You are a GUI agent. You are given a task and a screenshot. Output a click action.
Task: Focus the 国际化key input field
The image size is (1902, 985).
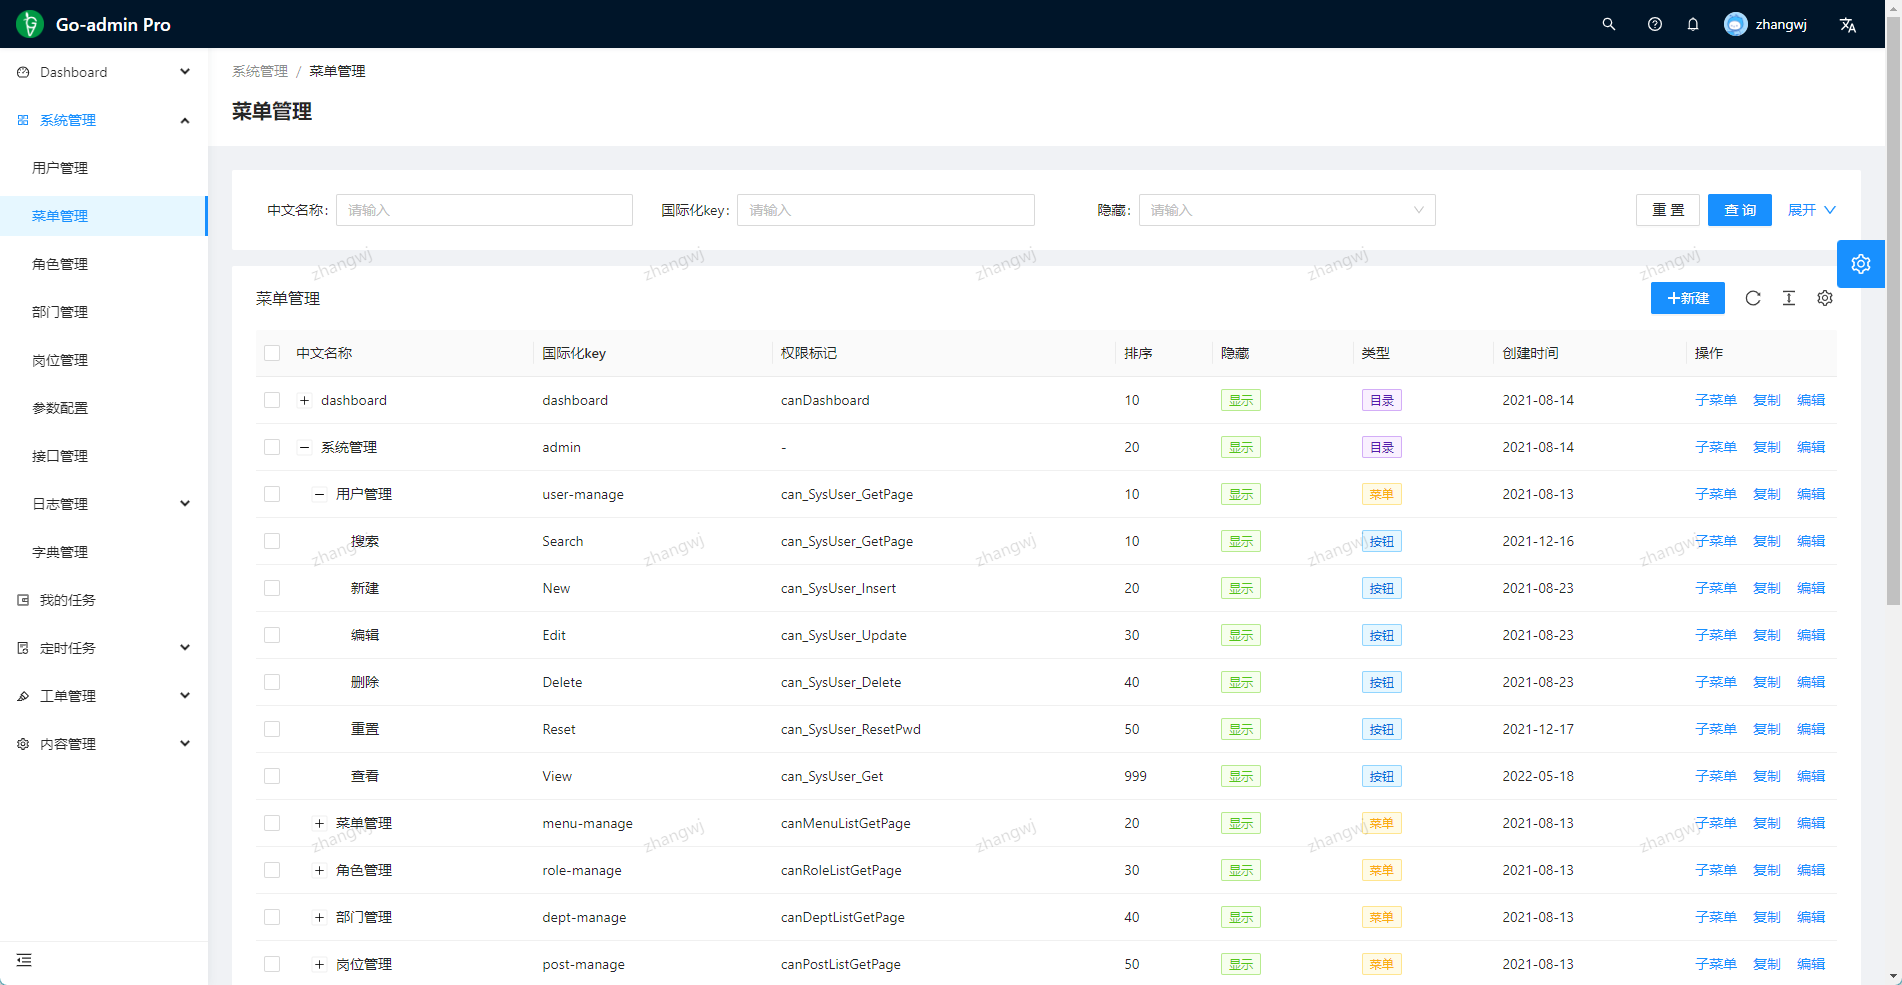886,210
